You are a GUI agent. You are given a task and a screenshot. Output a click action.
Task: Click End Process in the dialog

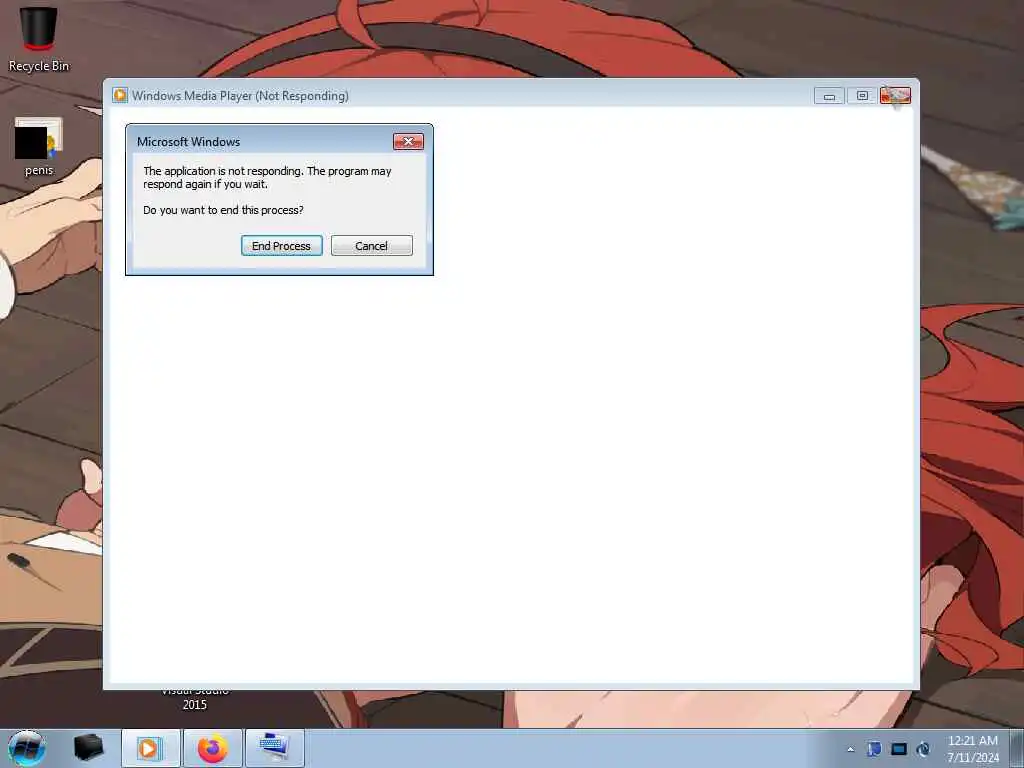(281, 246)
